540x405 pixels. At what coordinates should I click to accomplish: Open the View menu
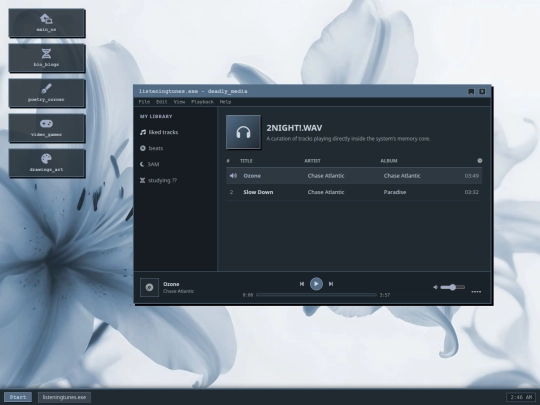tap(179, 102)
